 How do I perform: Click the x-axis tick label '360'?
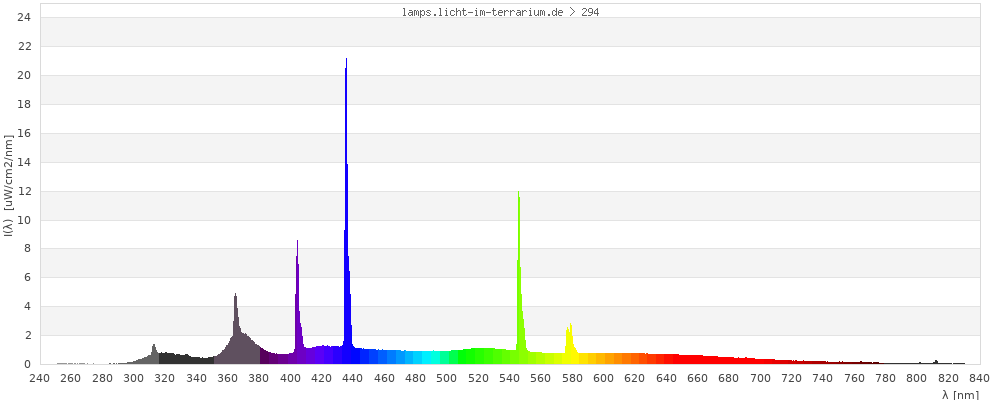(x=228, y=378)
